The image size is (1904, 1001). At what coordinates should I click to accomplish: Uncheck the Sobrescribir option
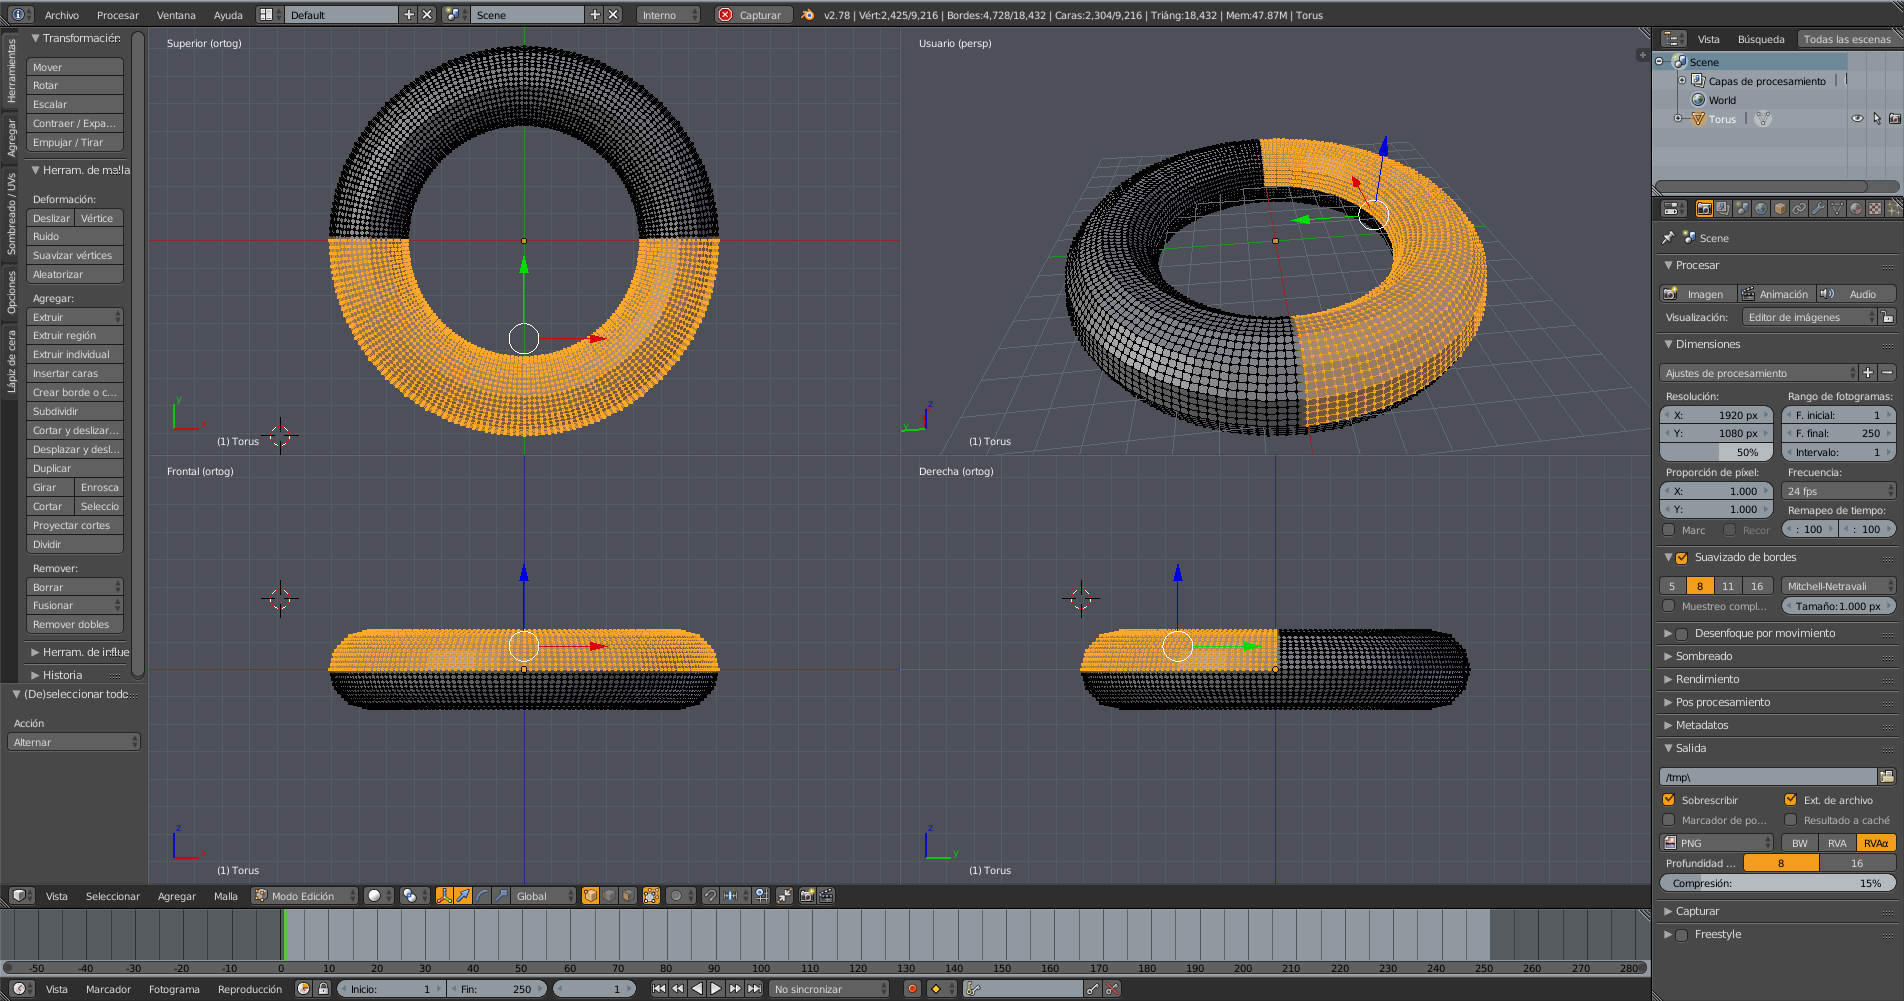point(1669,800)
